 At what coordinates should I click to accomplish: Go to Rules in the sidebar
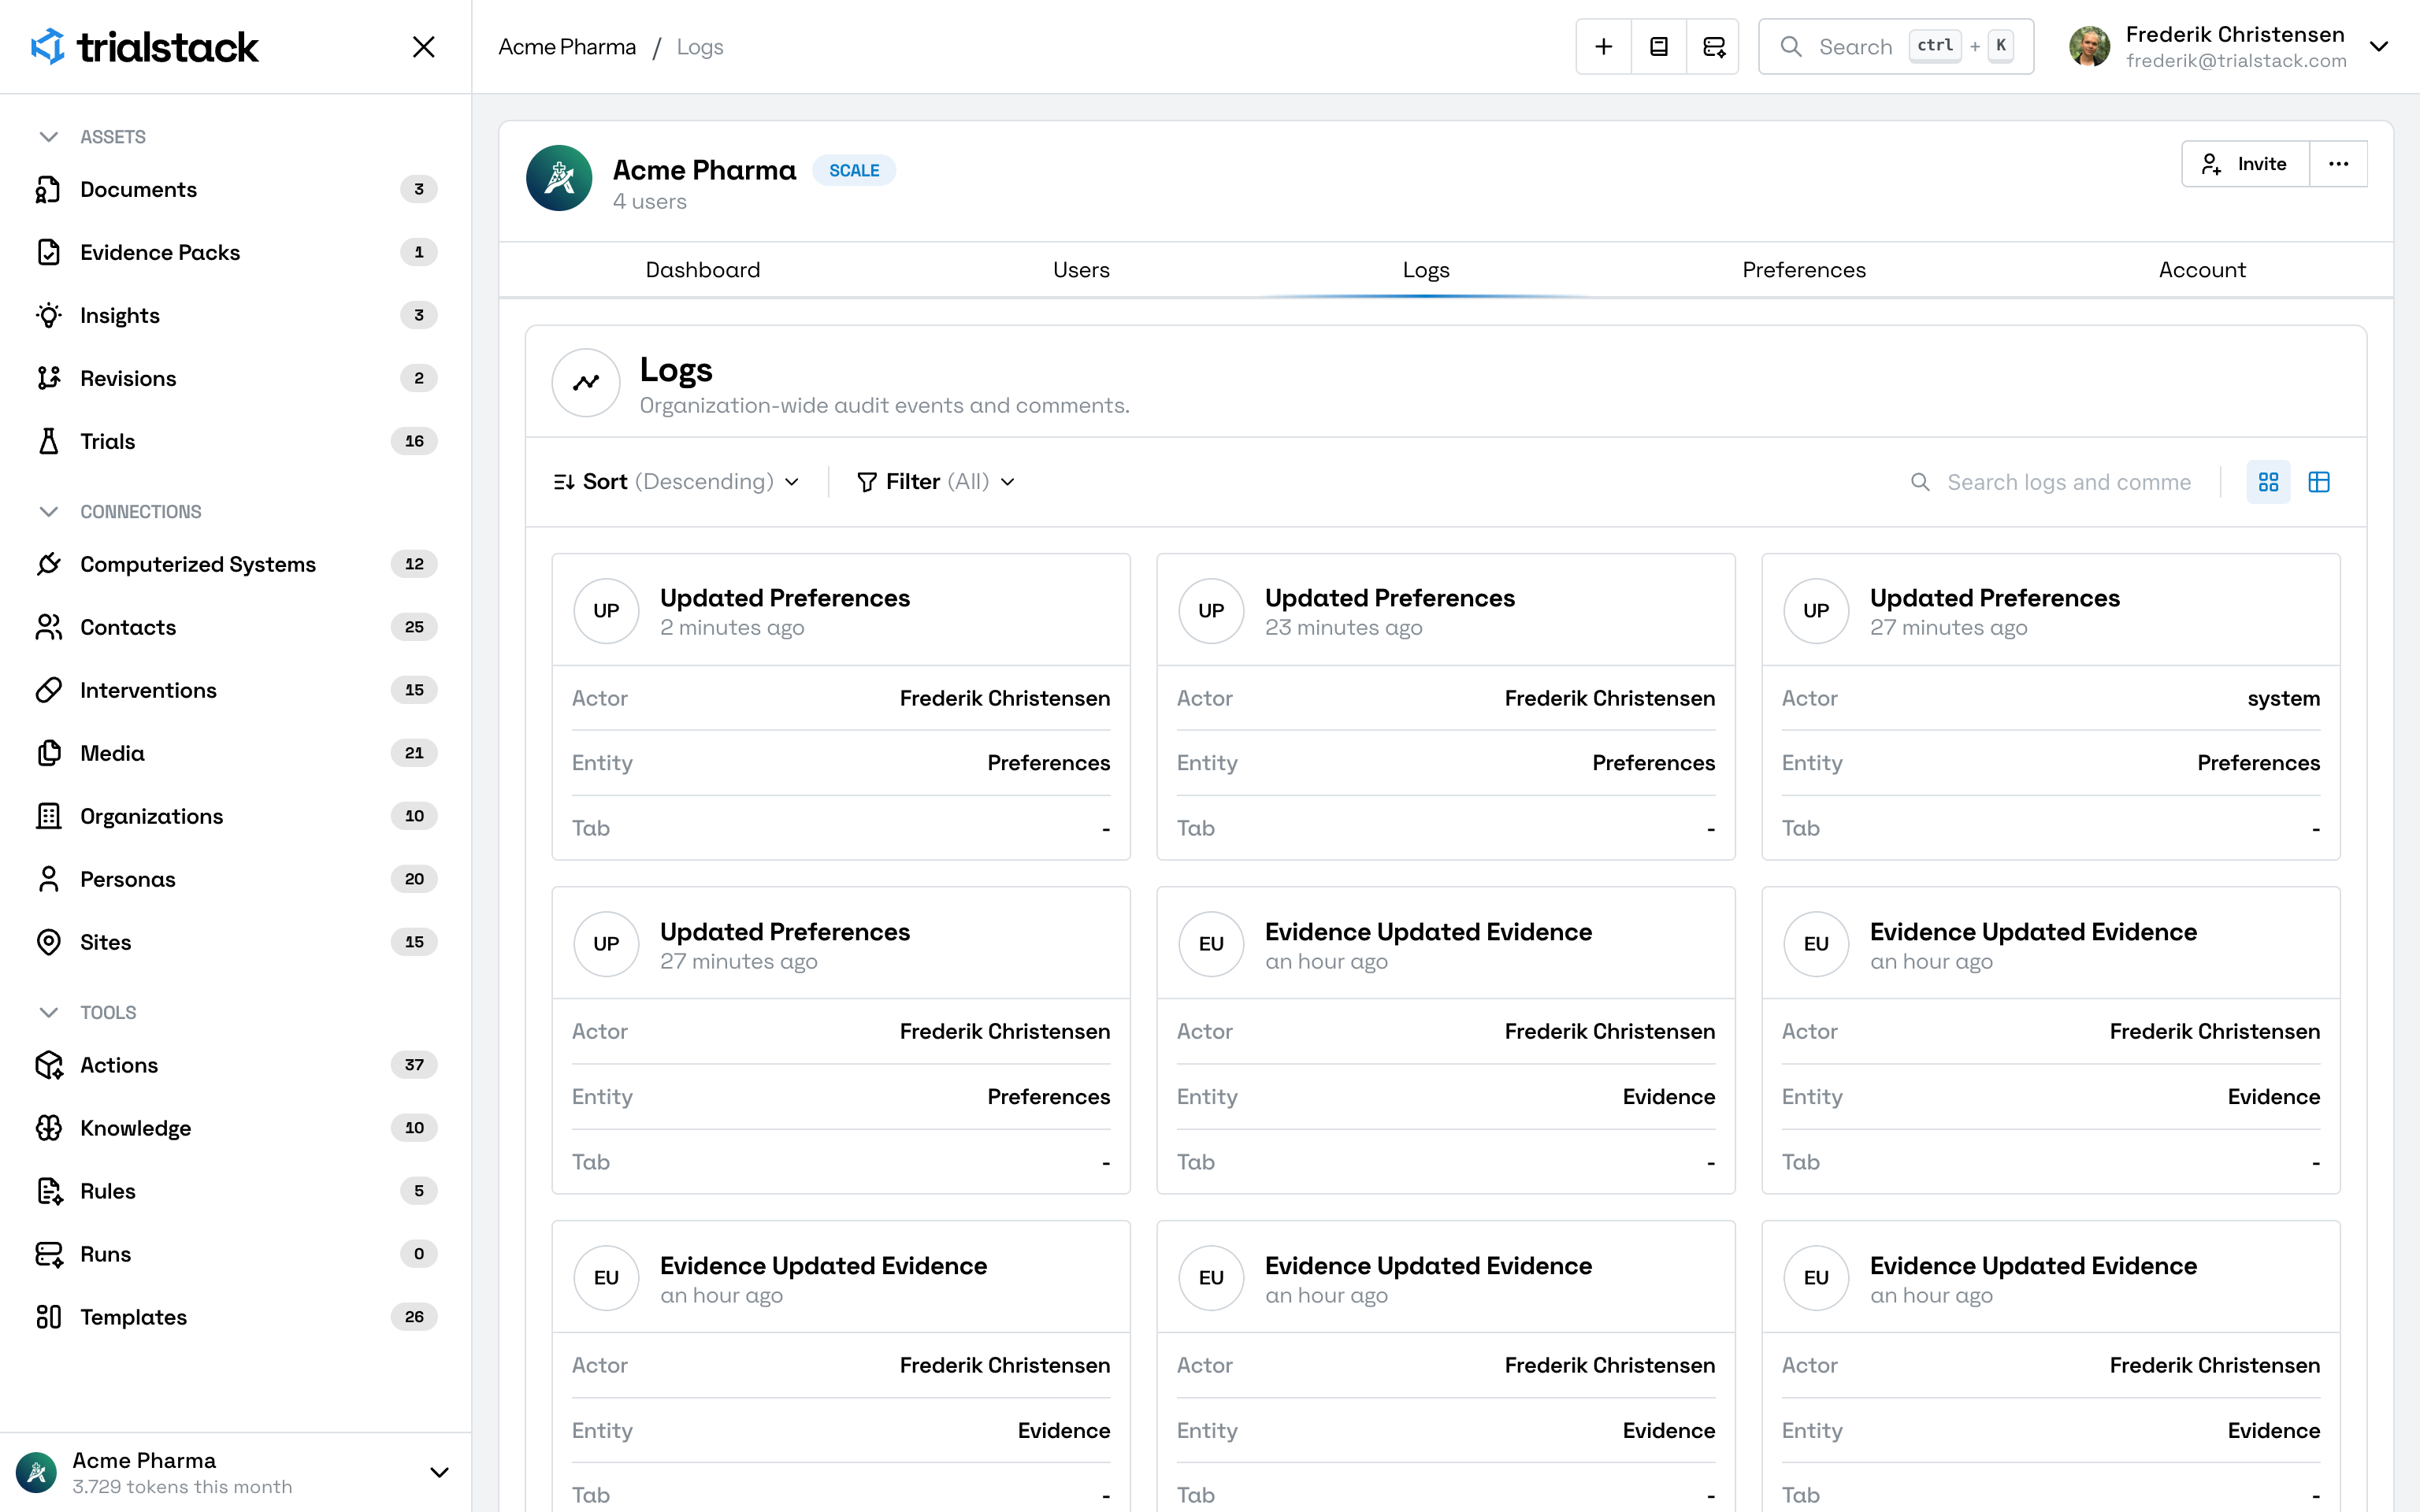coord(236,1191)
